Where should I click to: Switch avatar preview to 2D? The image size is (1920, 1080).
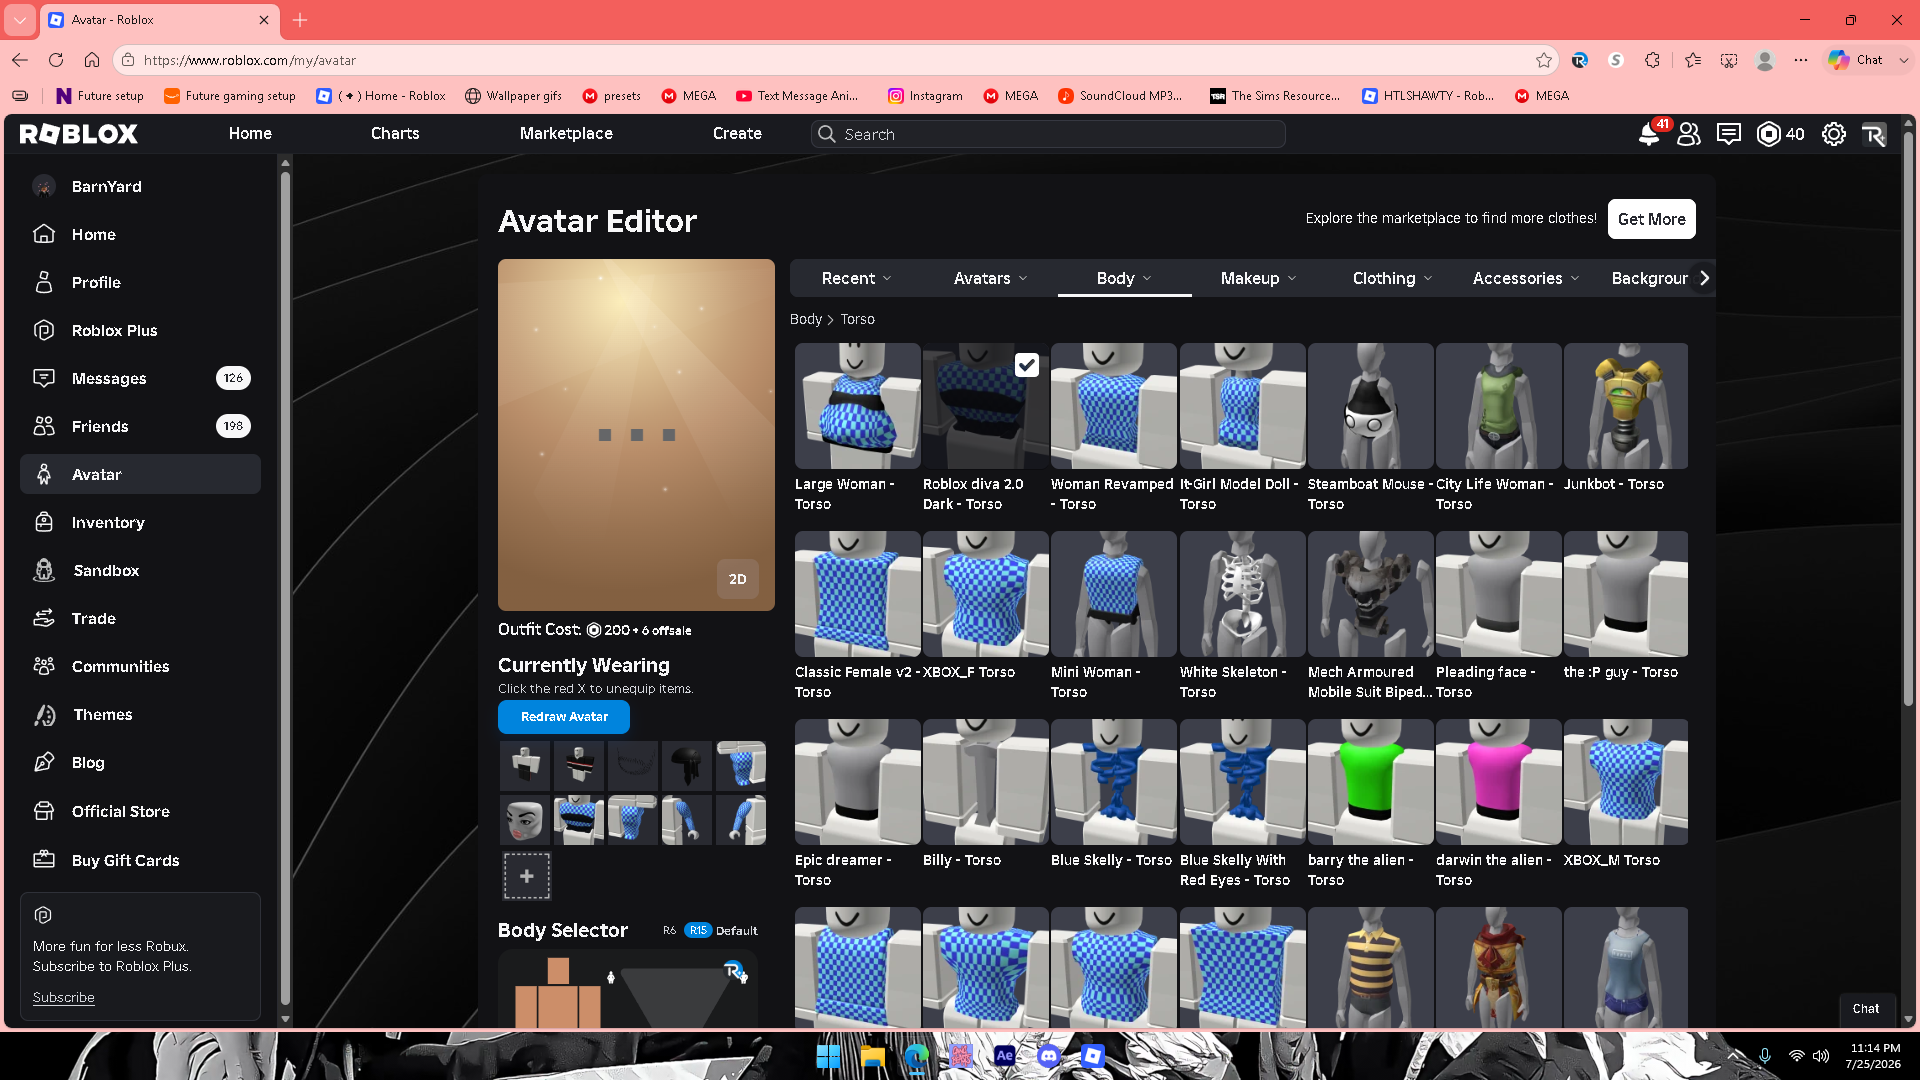[738, 579]
